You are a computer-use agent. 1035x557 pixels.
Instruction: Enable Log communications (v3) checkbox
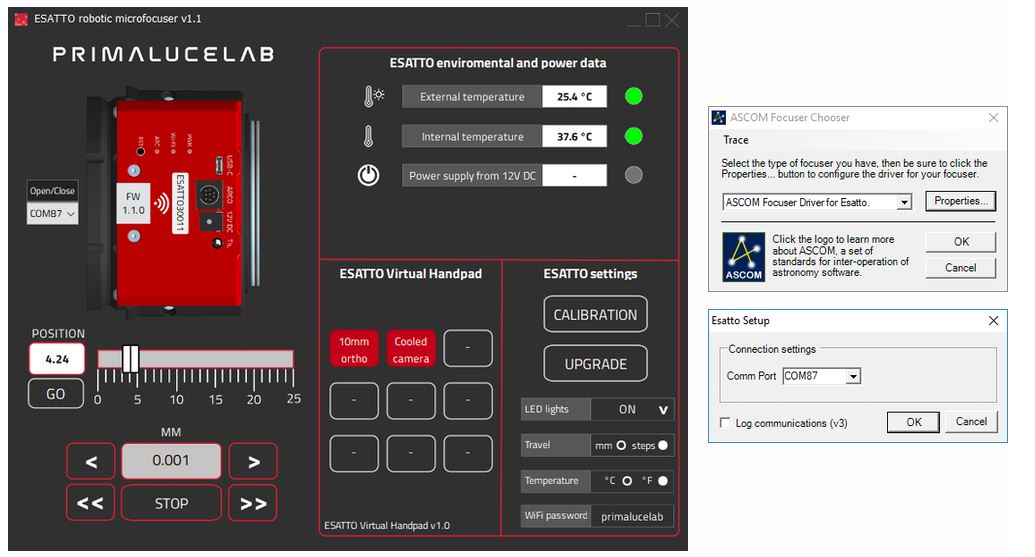[x=725, y=422]
